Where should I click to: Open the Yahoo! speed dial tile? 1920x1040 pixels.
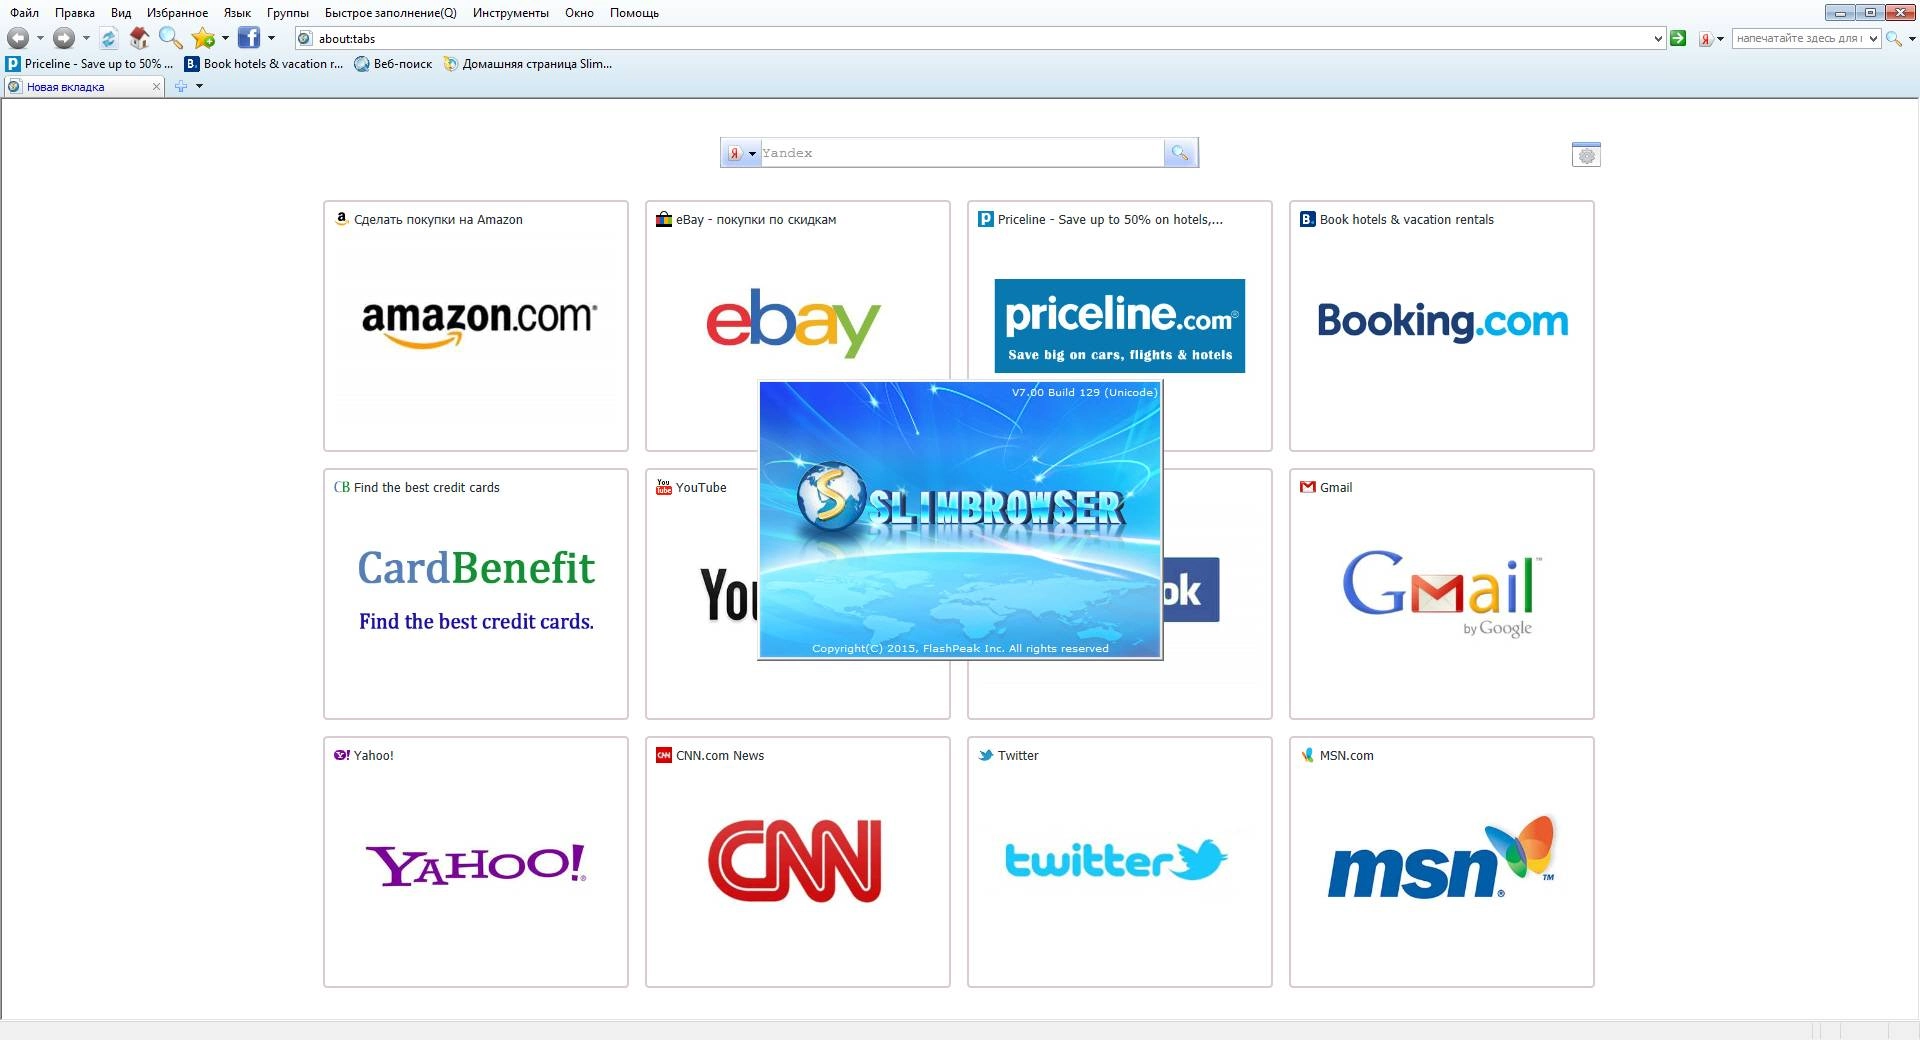[x=476, y=862]
